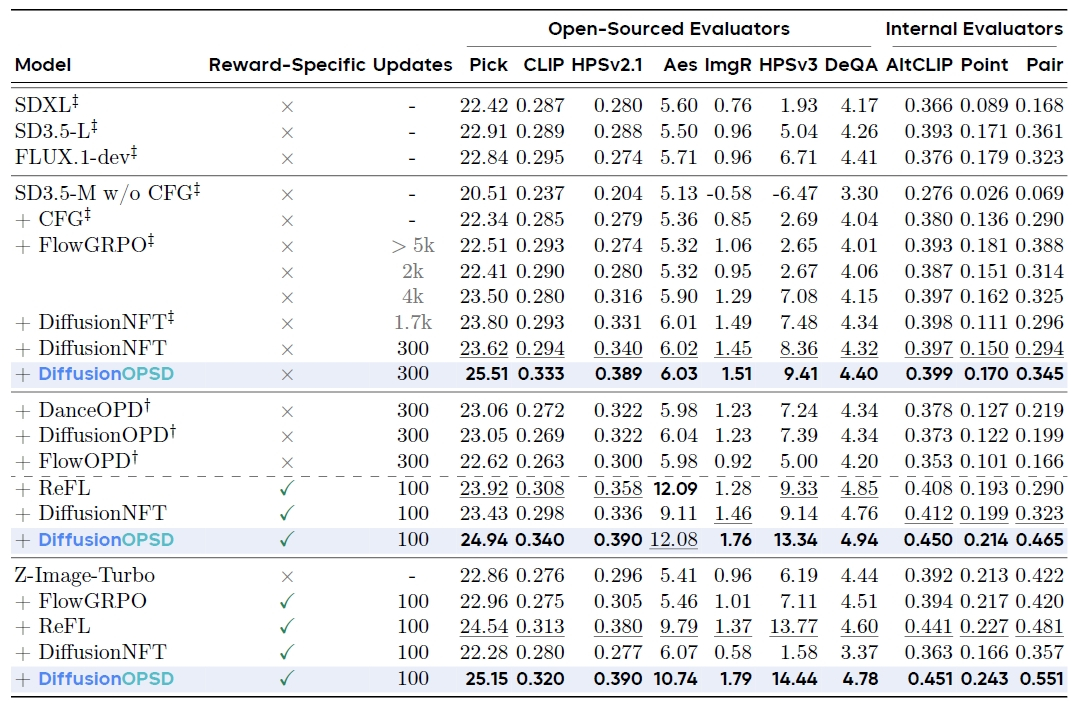
Task: Select the "Point" column header
Action: coord(985,64)
